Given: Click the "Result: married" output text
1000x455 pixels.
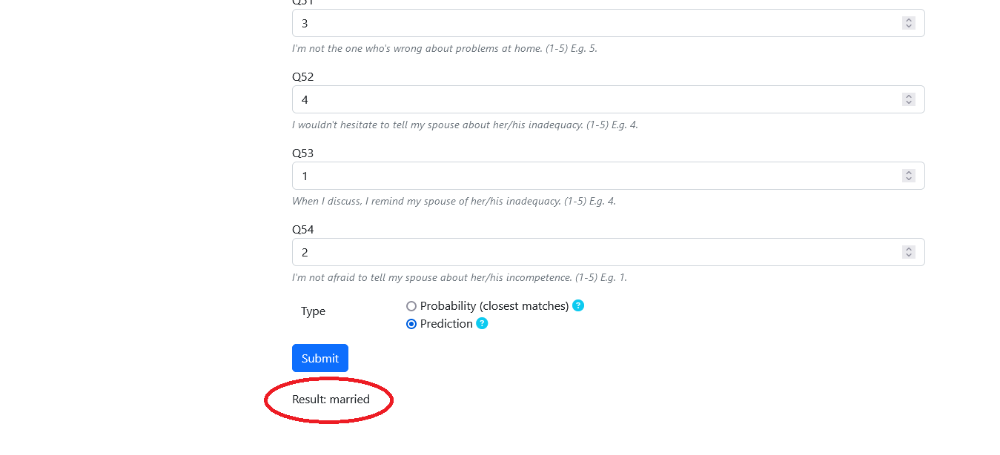Looking at the screenshot, I should 331,399.
